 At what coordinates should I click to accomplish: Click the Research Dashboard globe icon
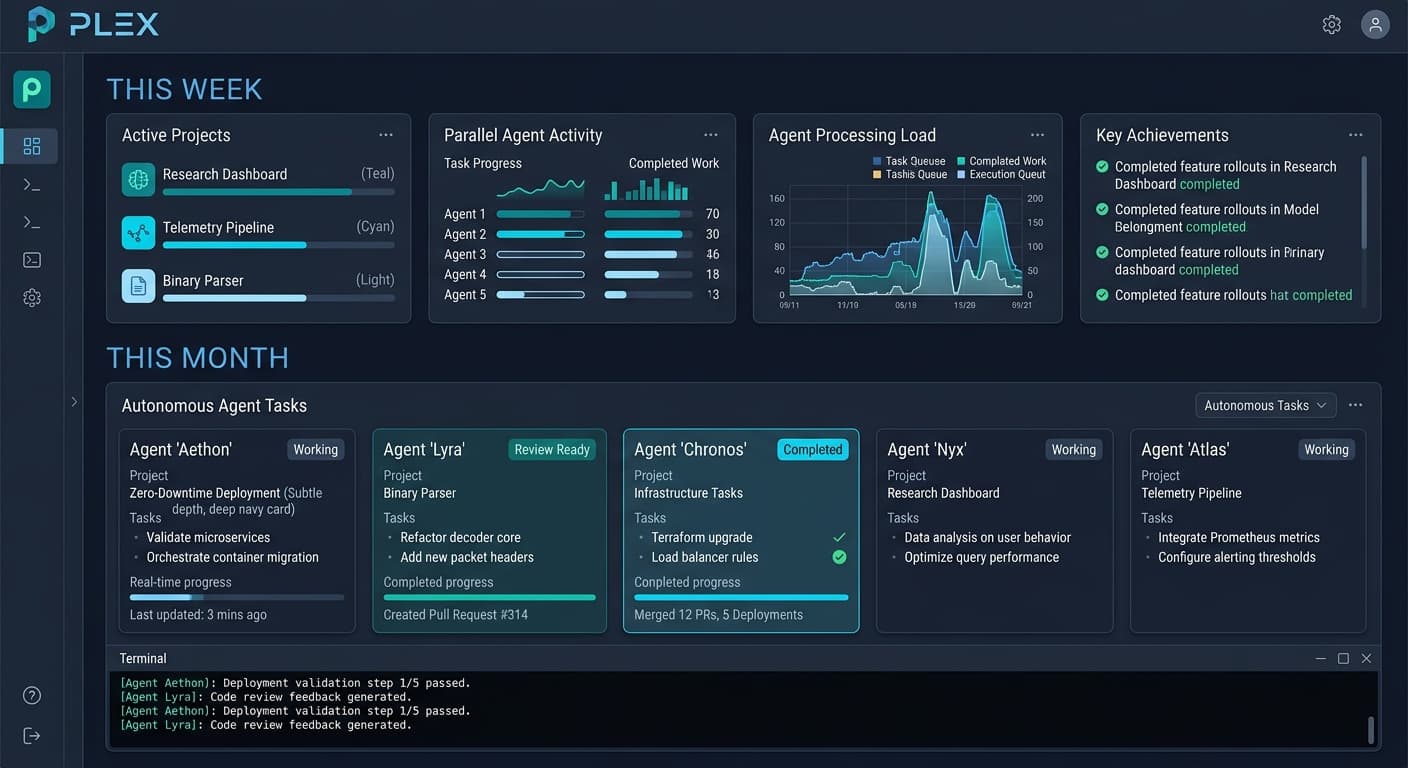pyautogui.click(x=138, y=179)
